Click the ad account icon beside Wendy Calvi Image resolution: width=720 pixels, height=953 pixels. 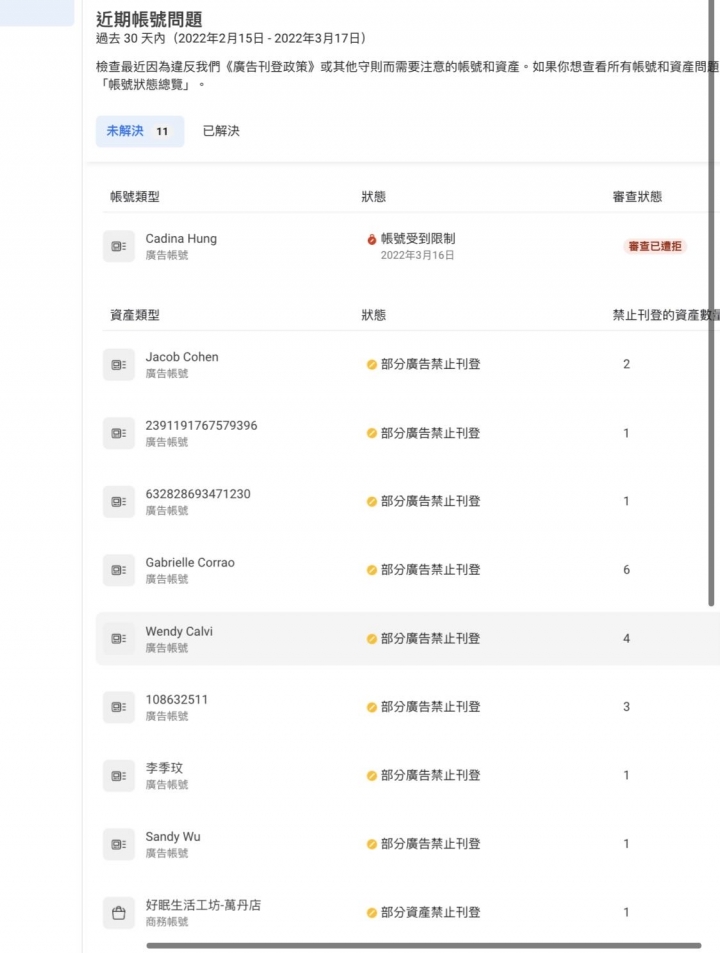tap(118, 639)
